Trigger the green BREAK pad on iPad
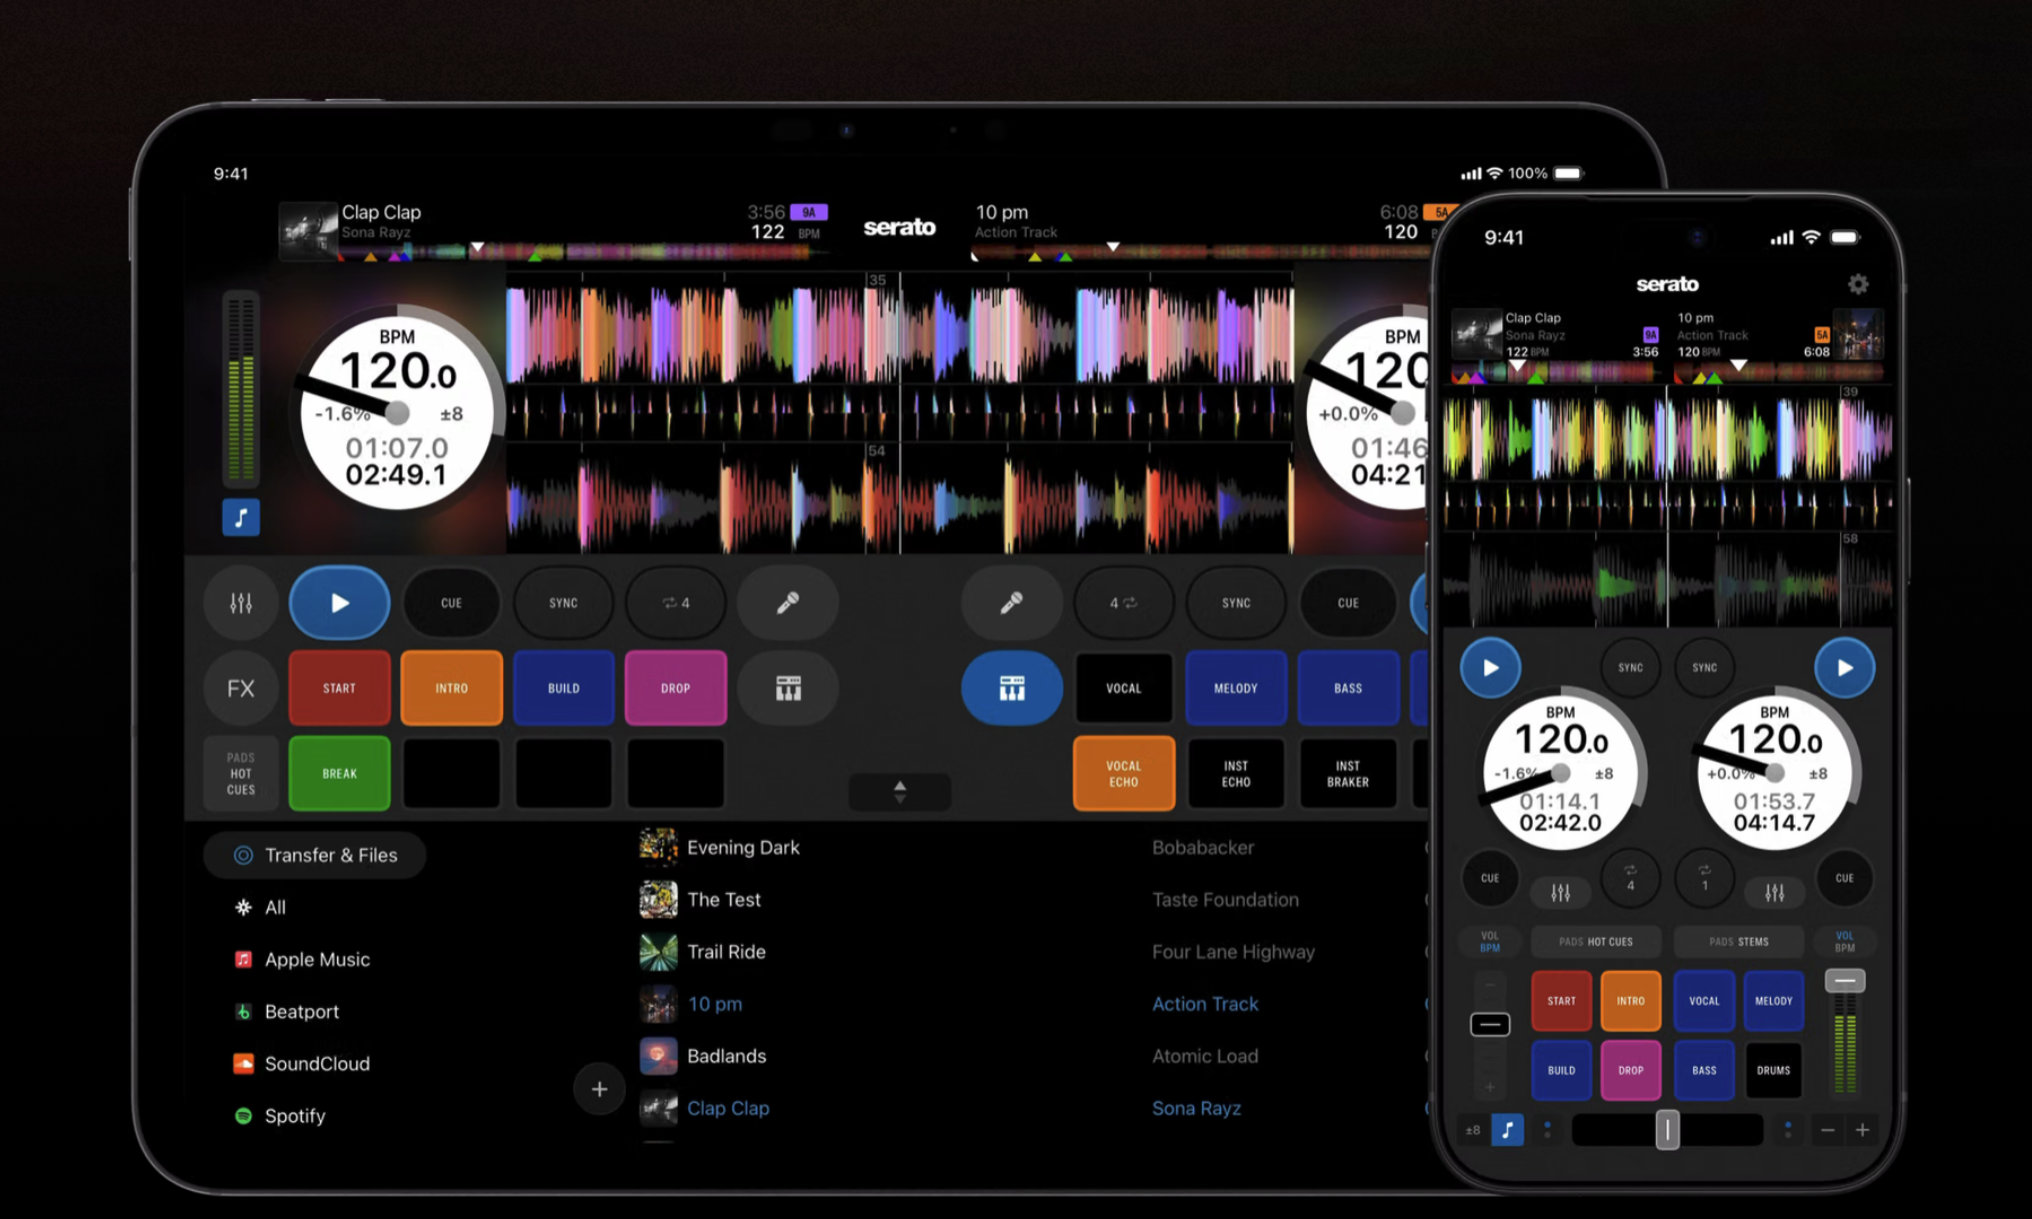This screenshot has width=2032, height=1219. [x=340, y=773]
